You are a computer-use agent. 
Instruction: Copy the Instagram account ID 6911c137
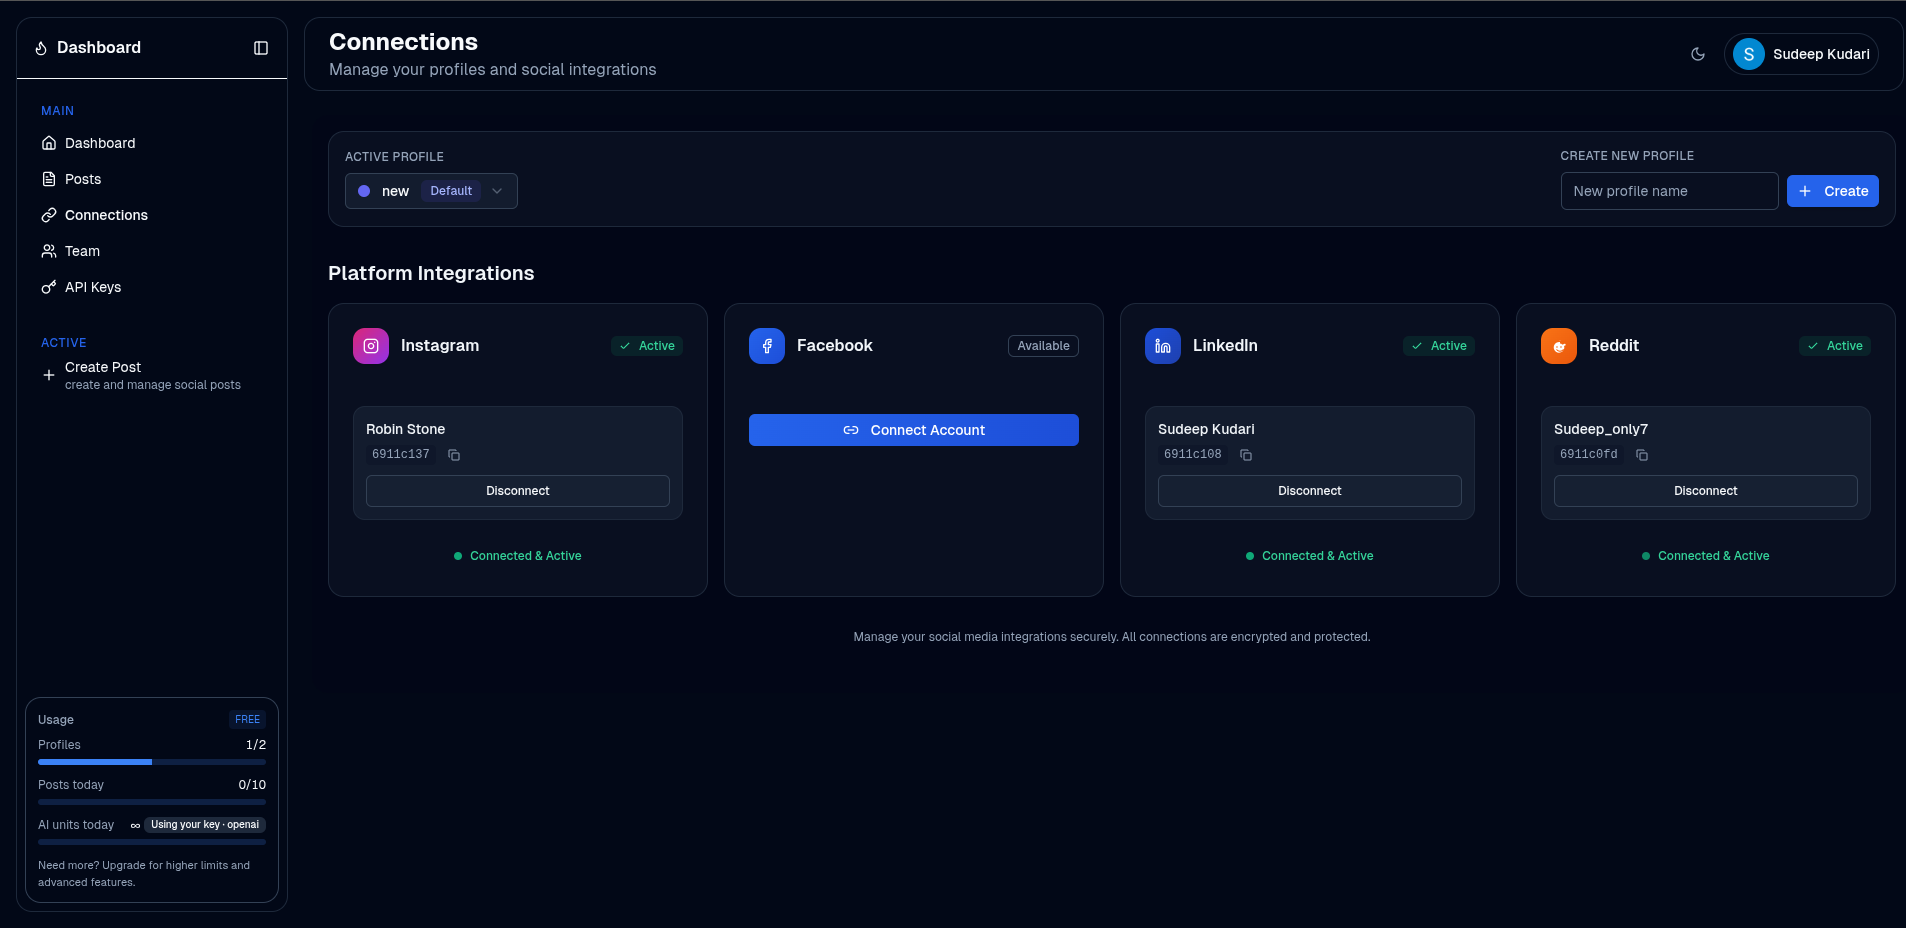pos(454,455)
